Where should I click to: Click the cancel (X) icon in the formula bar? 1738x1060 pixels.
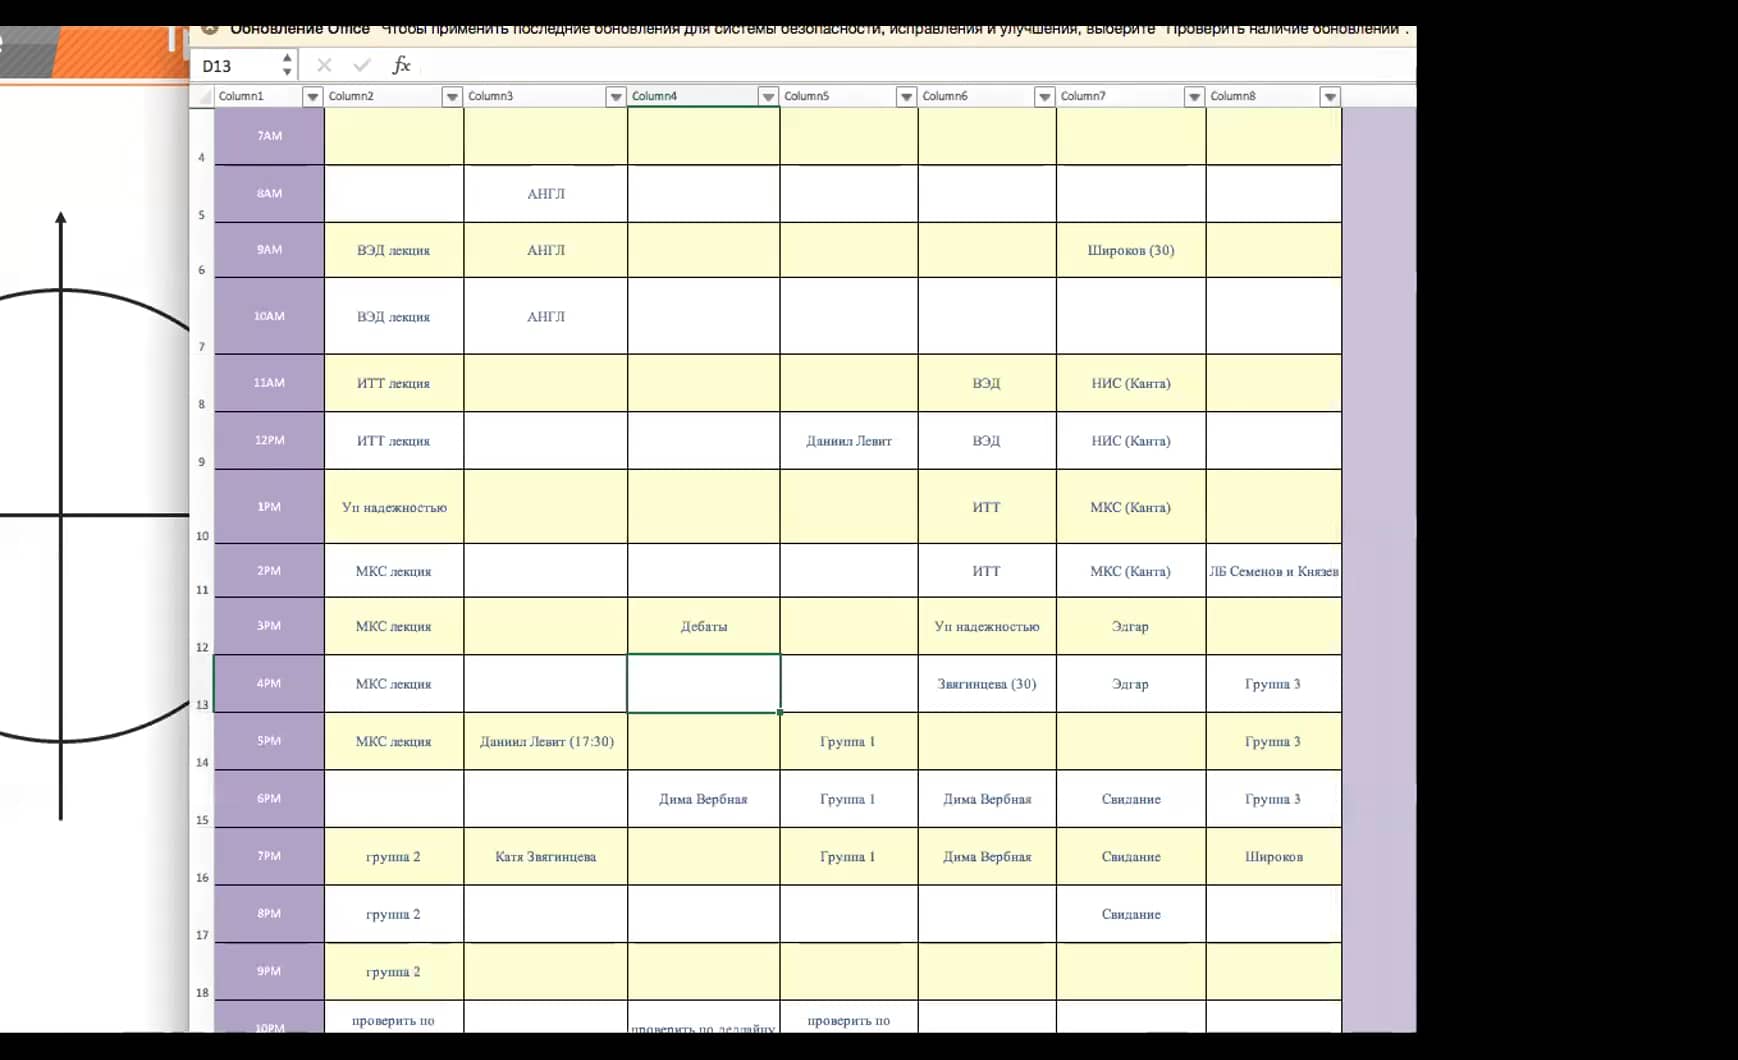[x=323, y=65]
